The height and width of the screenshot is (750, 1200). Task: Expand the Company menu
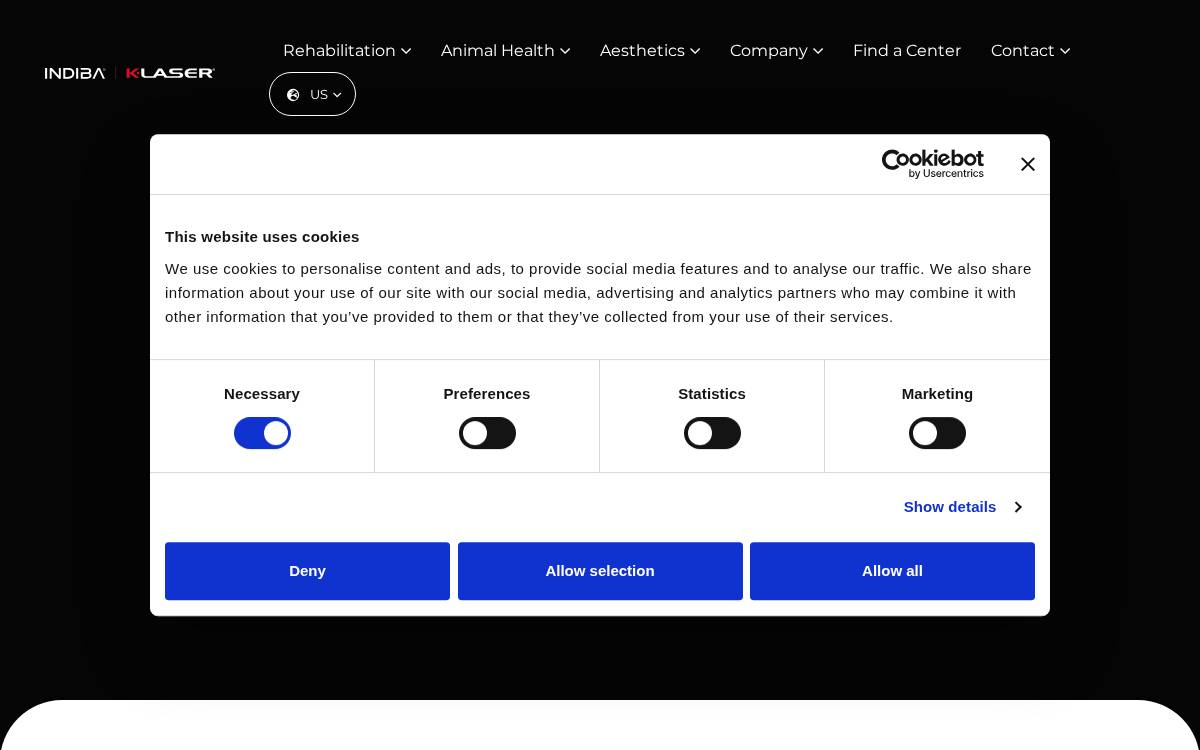(x=776, y=50)
